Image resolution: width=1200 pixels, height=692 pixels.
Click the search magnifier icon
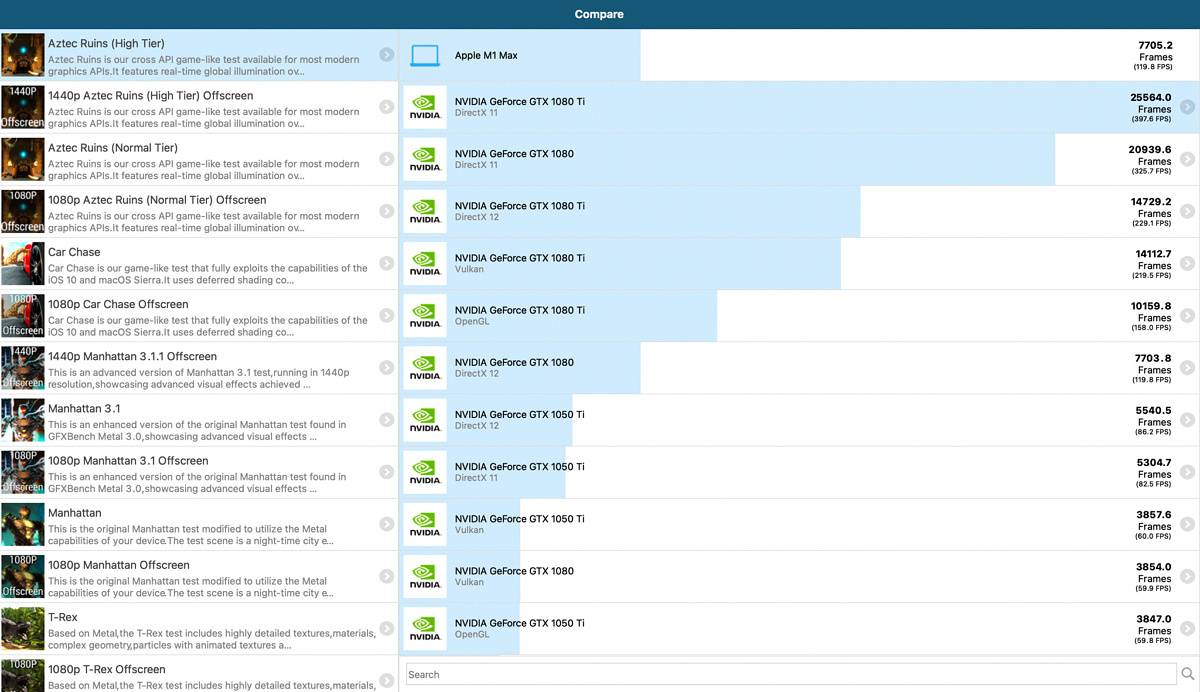[1188, 674]
